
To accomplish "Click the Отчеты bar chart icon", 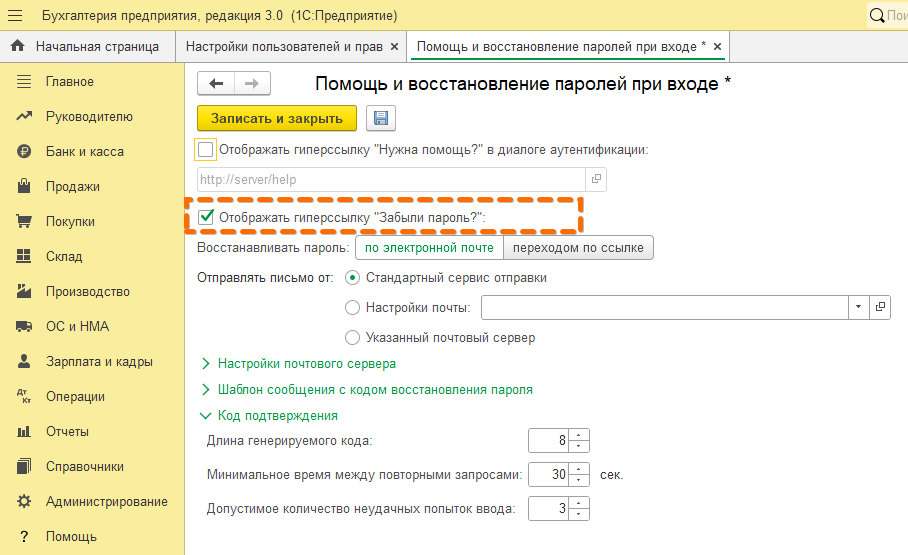I will (24, 431).
